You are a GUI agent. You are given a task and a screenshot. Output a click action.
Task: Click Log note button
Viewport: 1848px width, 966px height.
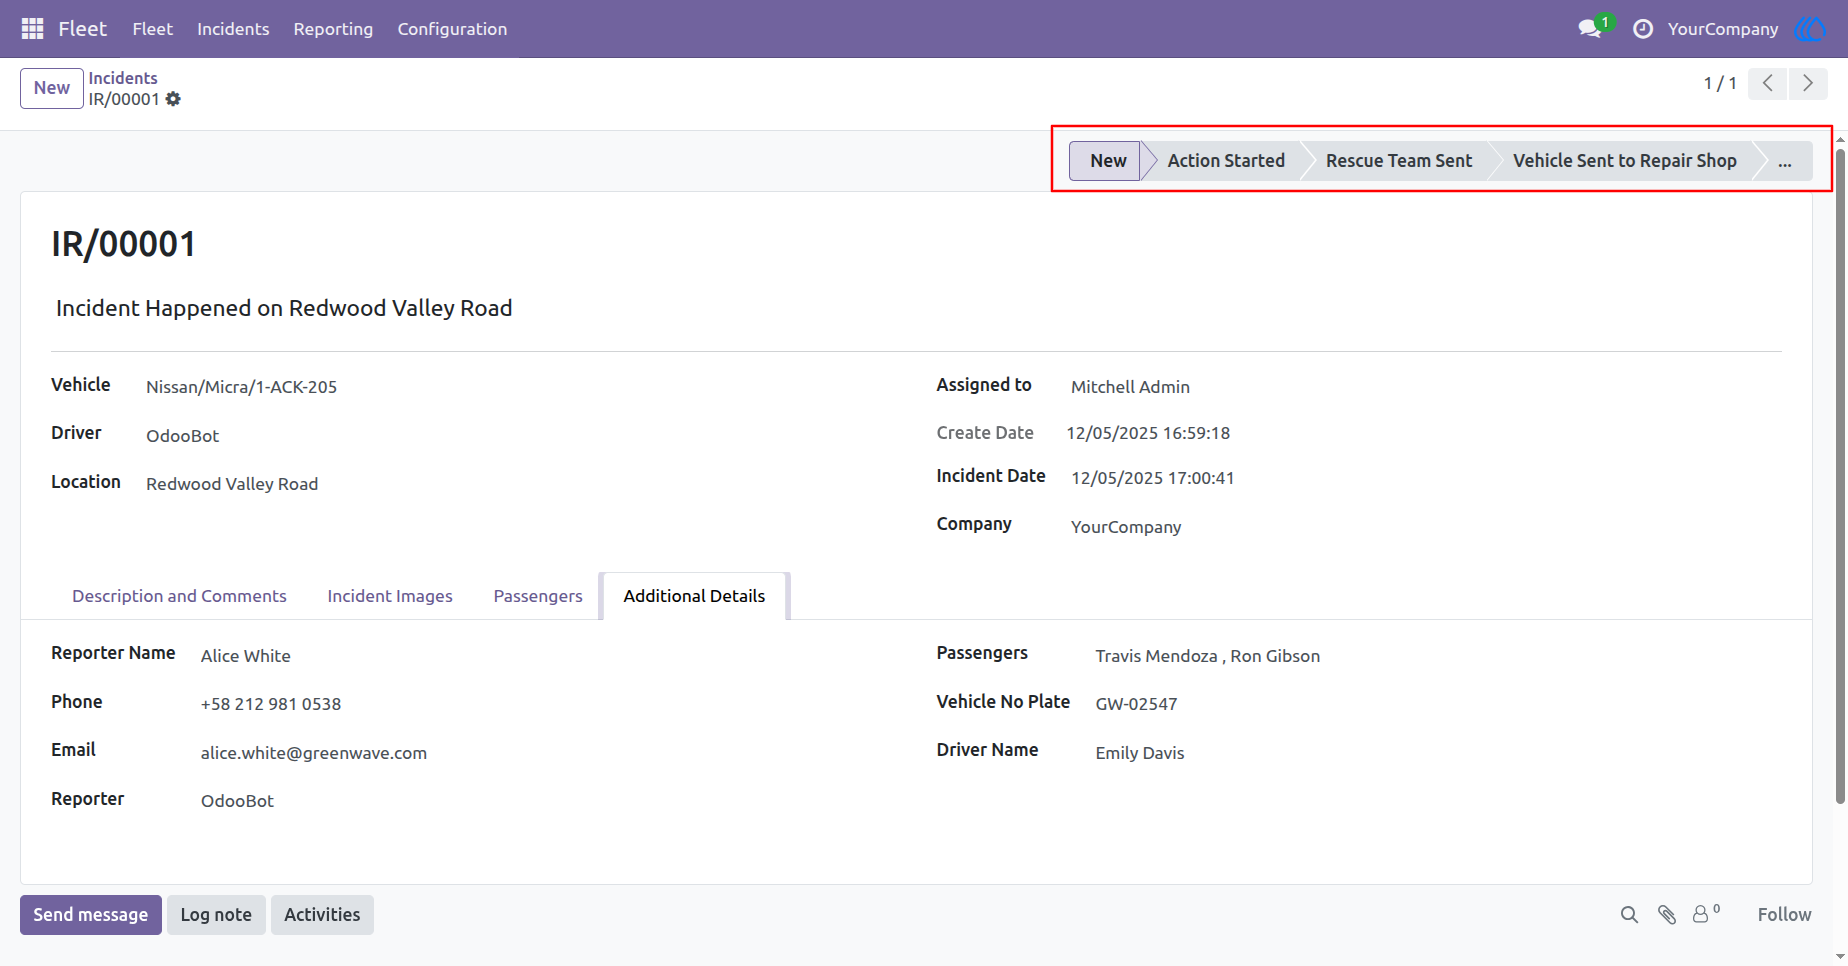[216, 915]
